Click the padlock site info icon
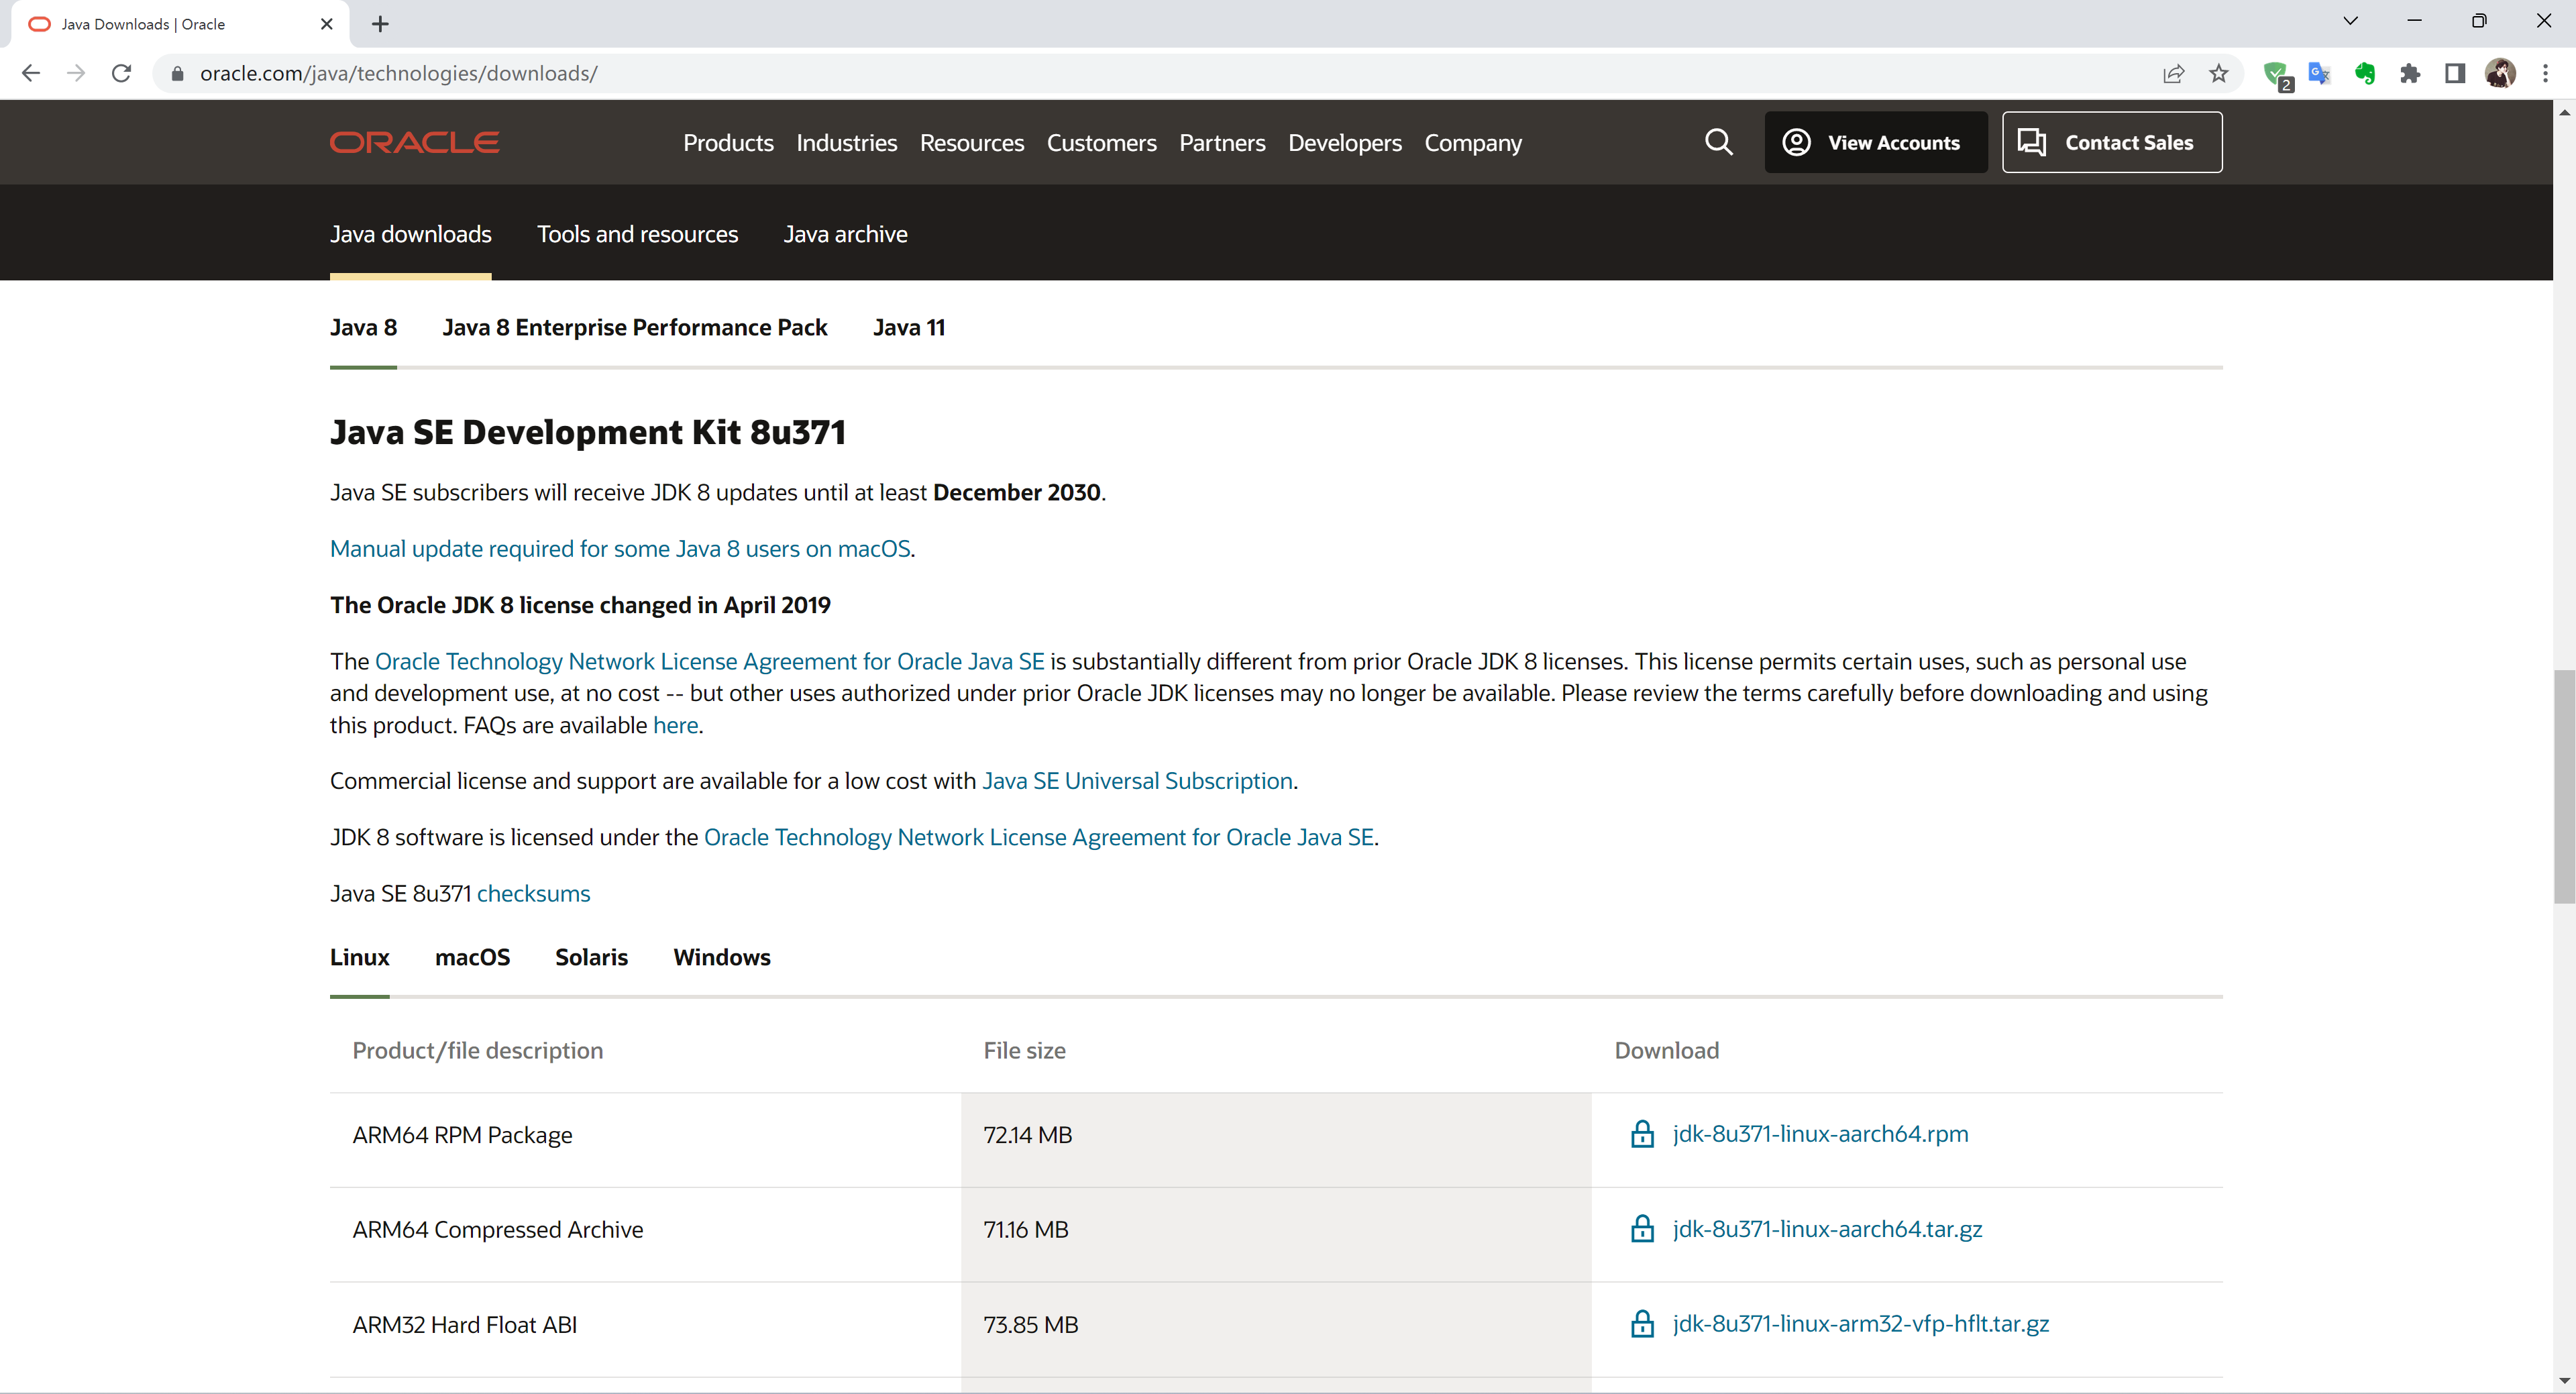This screenshot has height=1394, width=2576. [177, 74]
